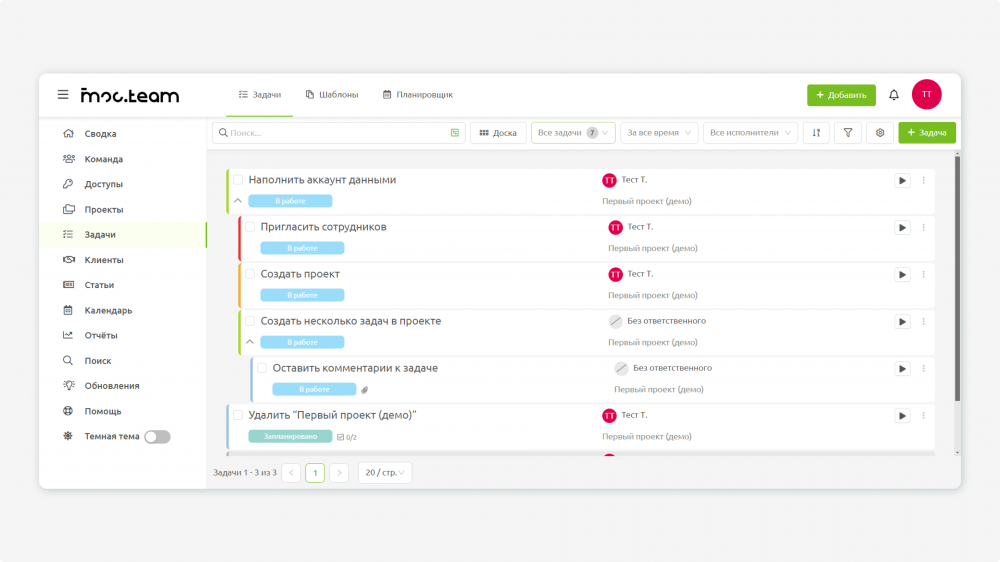This screenshot has width=1000, height=562.
Task: Open the sort order icon button
Action: click(x=816, y=133)
